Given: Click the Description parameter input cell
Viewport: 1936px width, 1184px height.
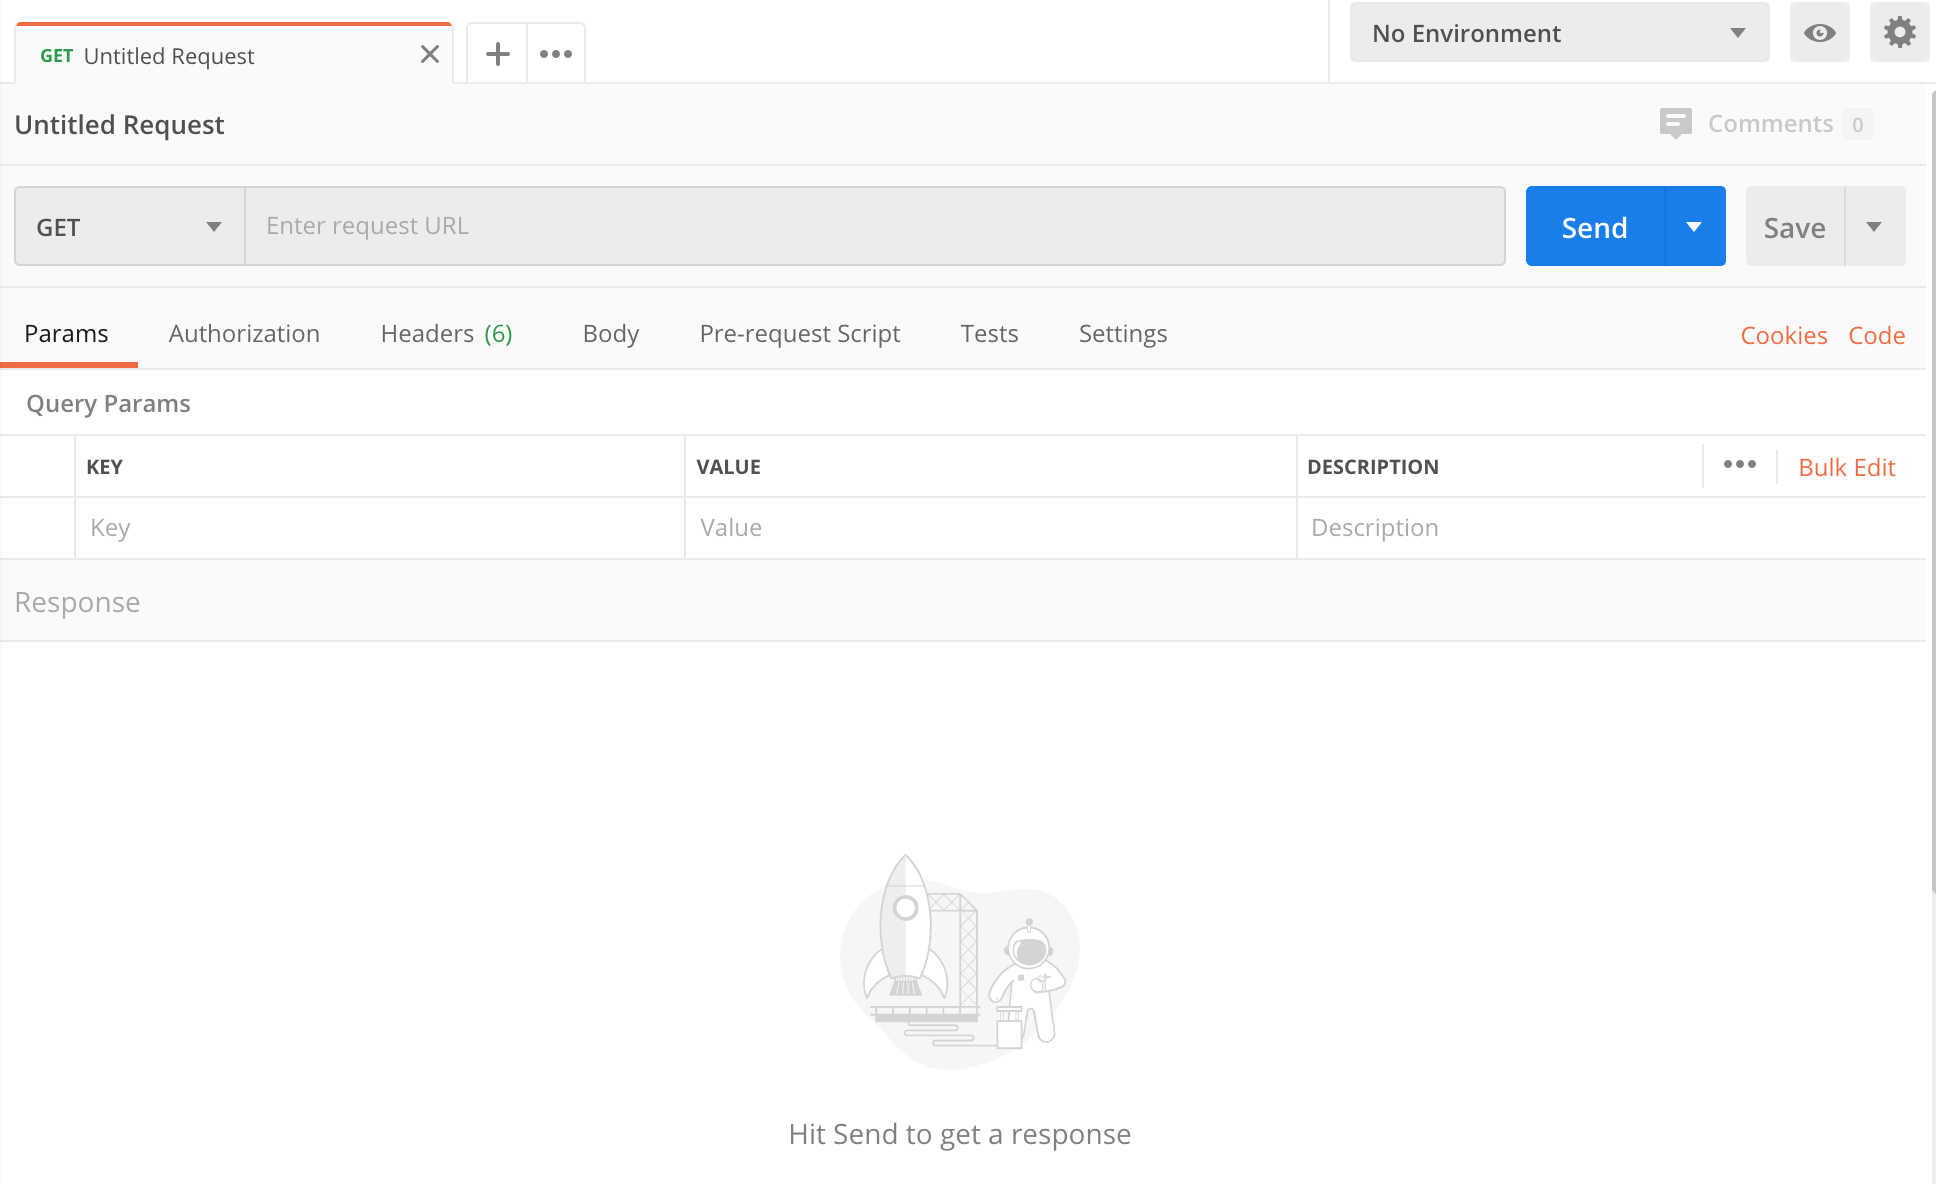Looking at the screenshot, I should [1610, 528].
